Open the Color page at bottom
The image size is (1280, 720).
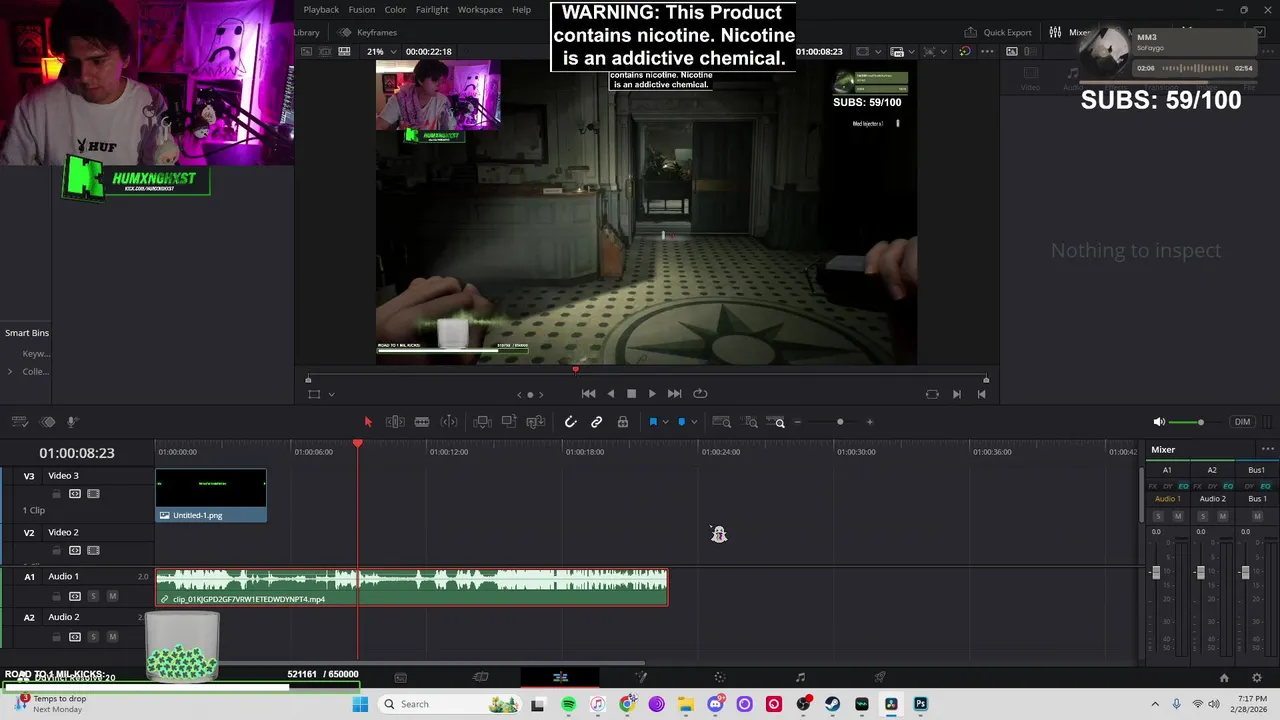(720, 677)
